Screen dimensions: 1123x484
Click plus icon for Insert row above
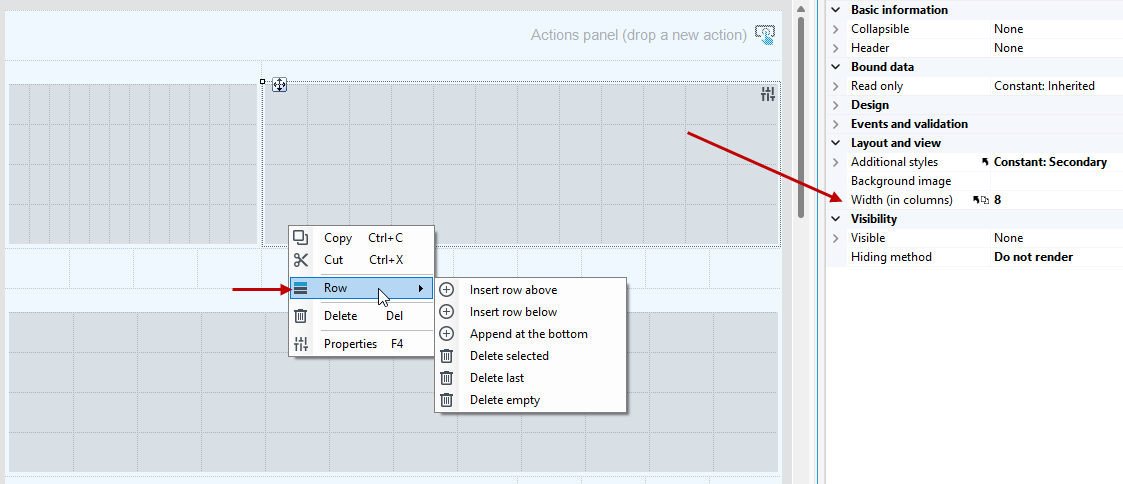(446, 290)
